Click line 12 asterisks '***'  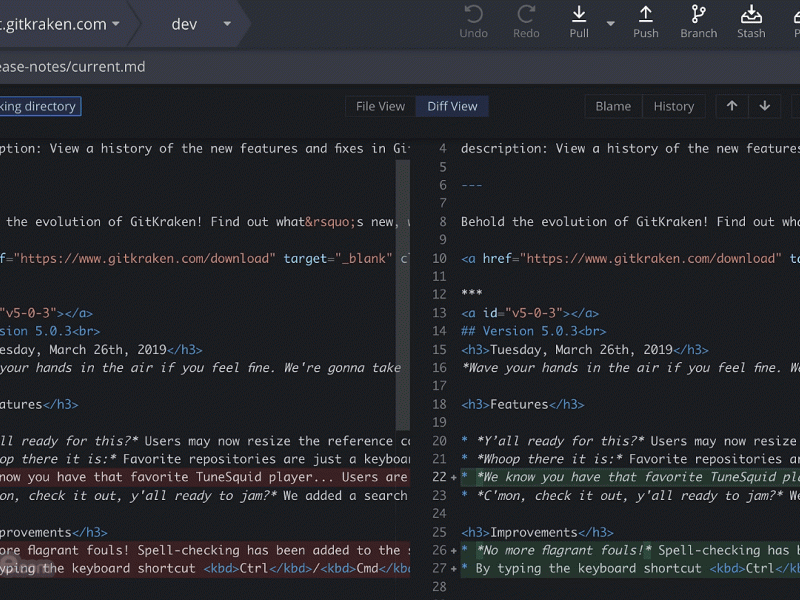(471, 294)
